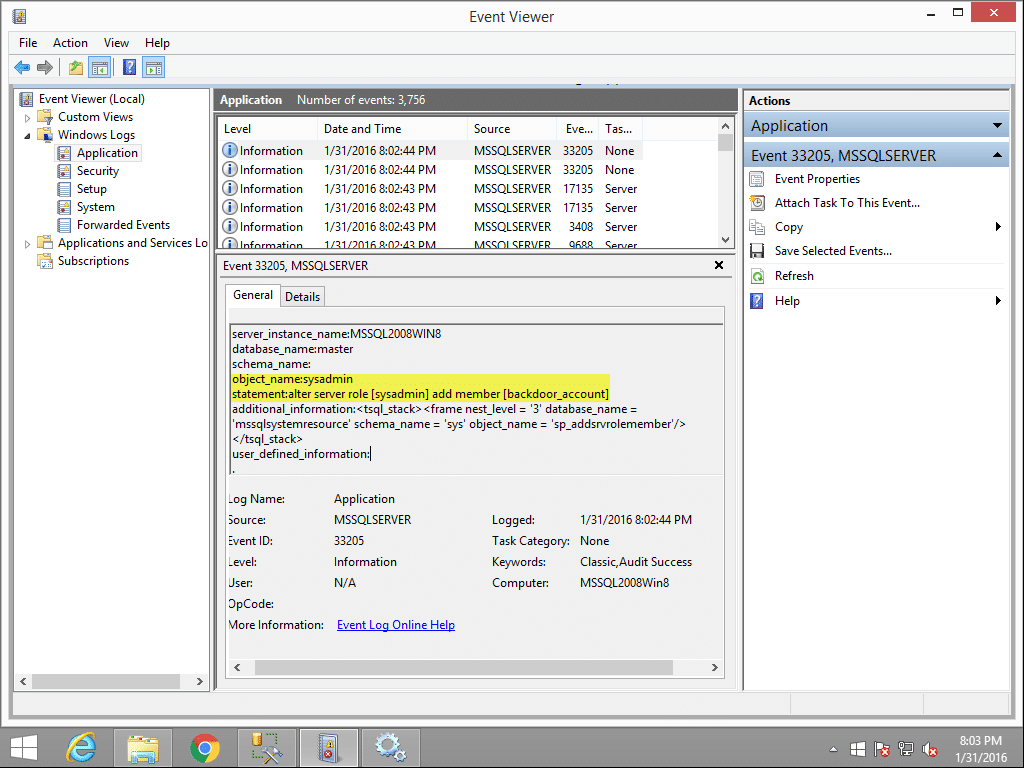This screenshot has width=1024, height=768.
Task: Show hidden tray icons arrow
Action: click(x=833, y=750)
